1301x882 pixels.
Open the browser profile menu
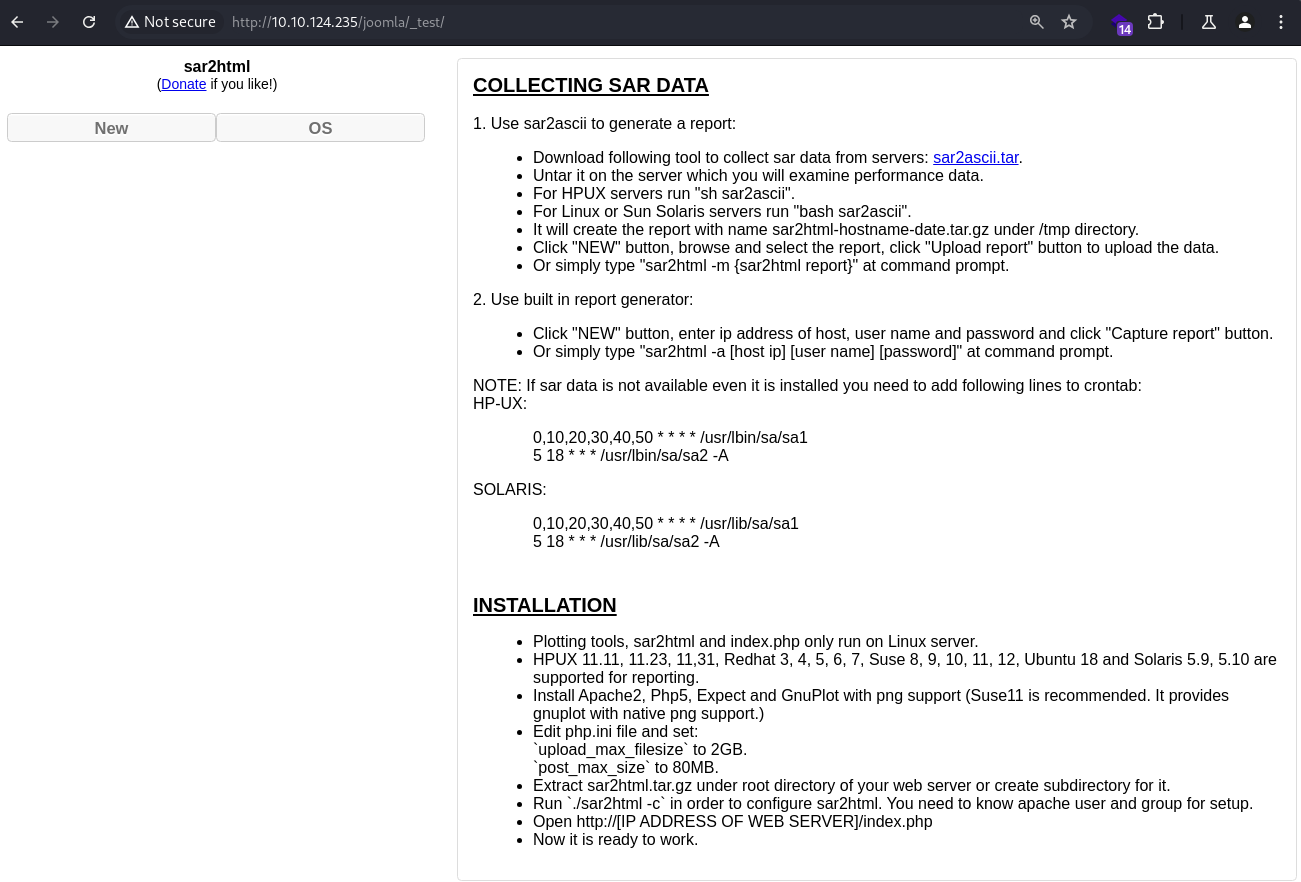pyautogui.click(x=1245, y=22)
